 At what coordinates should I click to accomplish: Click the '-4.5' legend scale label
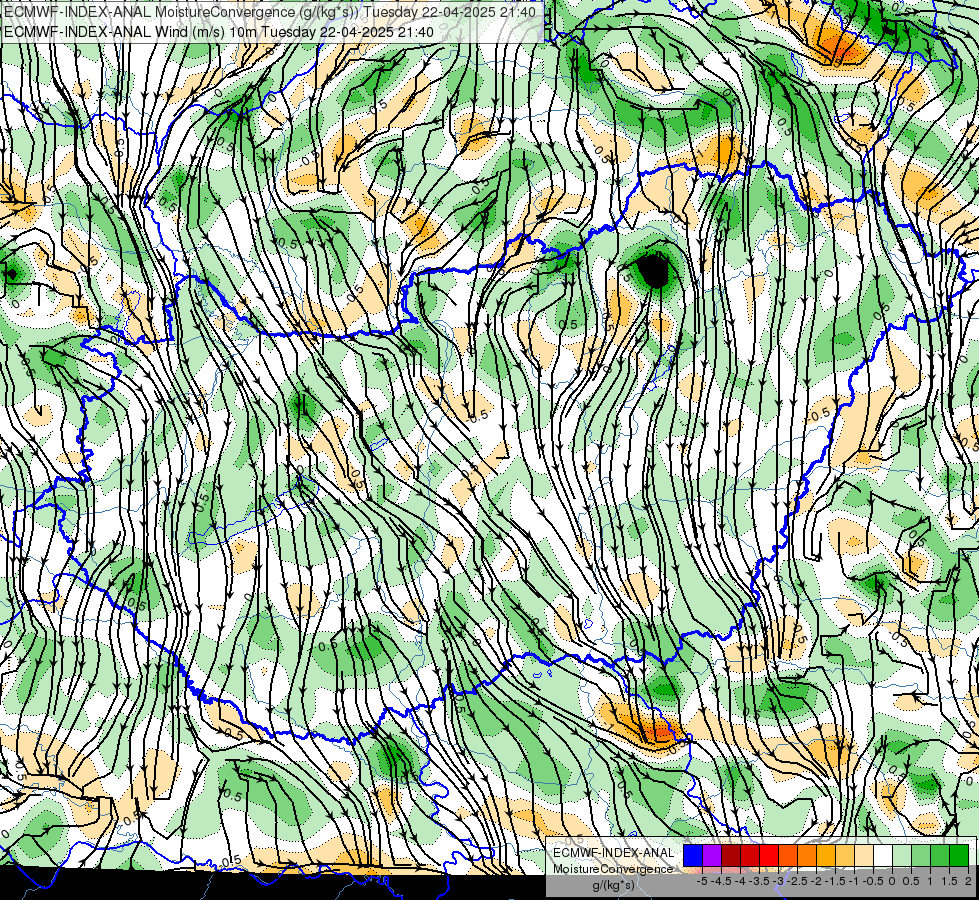point(721,881)
